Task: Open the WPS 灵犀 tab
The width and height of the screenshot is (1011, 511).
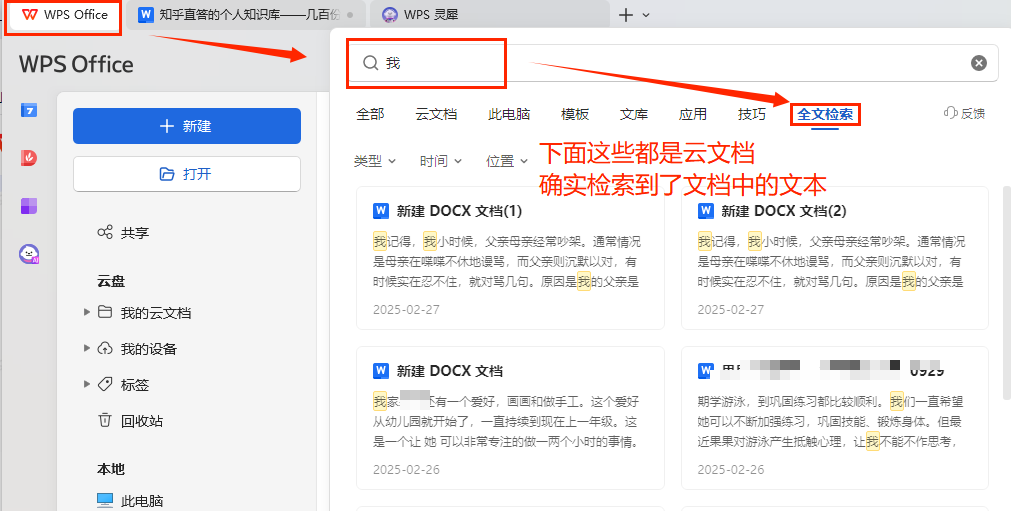Action: [x=489, y=15]
